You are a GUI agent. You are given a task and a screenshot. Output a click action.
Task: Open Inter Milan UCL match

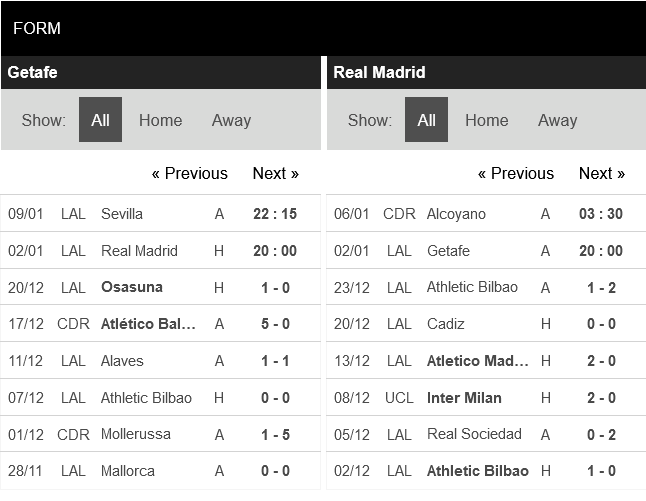click(464, 398)
